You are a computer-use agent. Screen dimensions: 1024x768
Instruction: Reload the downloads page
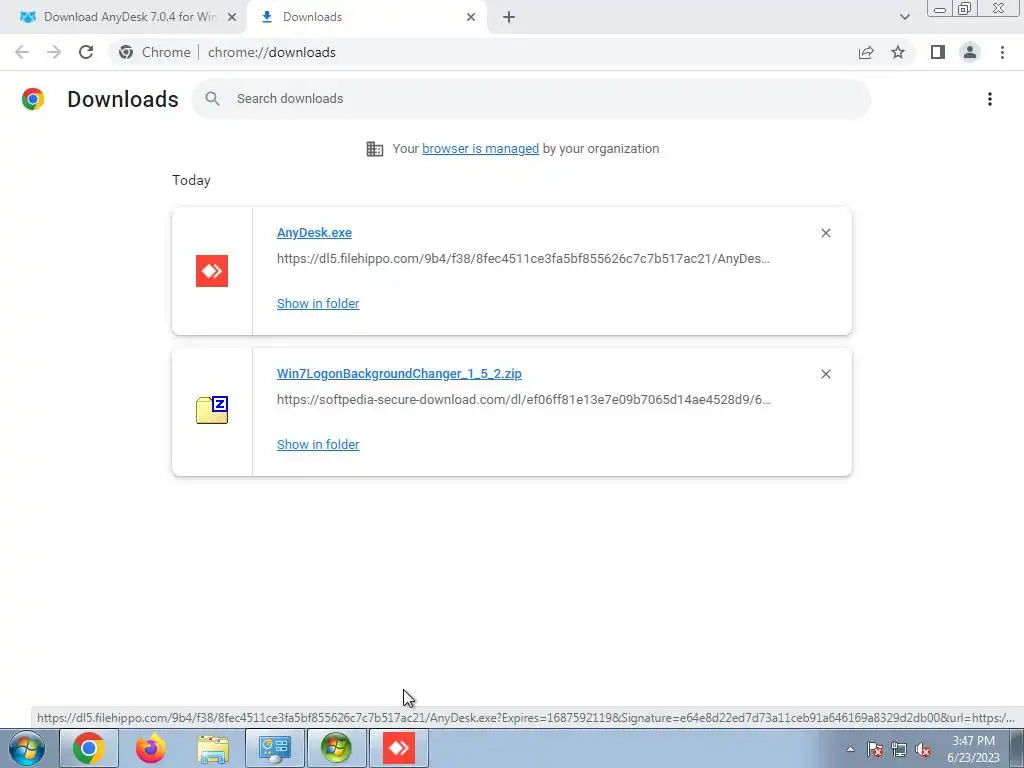[86, 52]
